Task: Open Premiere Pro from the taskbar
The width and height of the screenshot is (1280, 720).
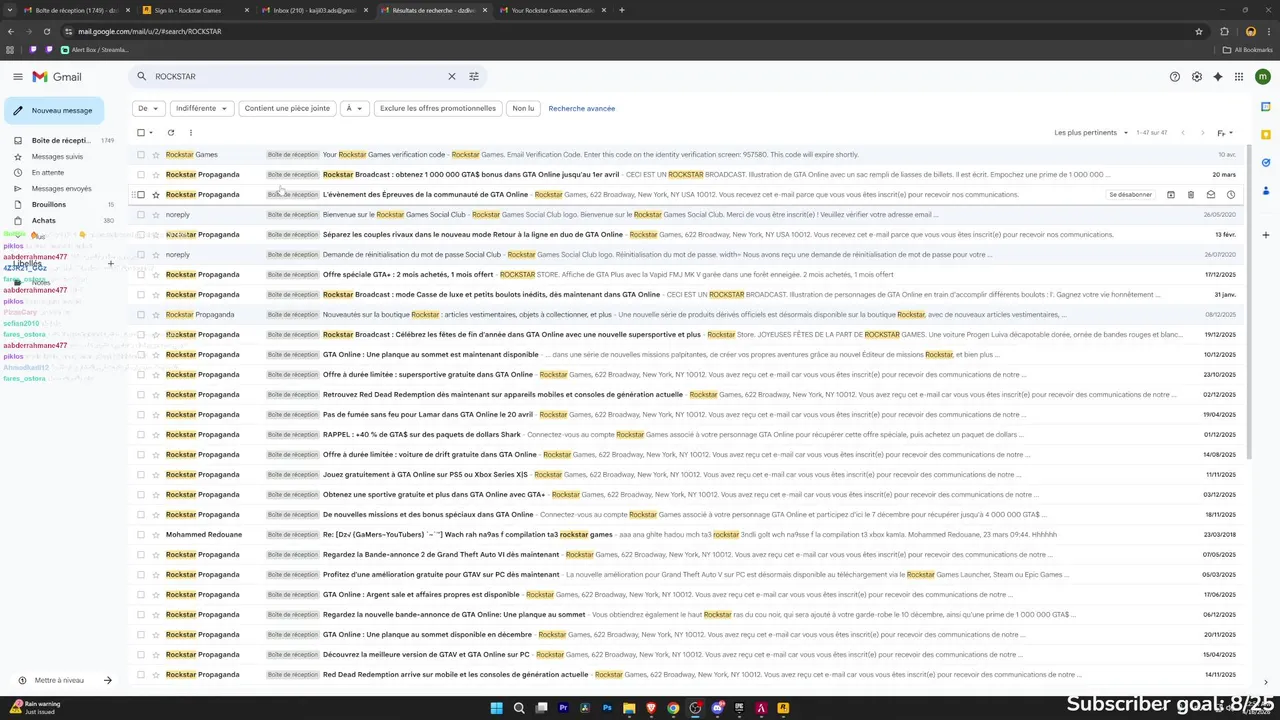Action: point(563,708)
